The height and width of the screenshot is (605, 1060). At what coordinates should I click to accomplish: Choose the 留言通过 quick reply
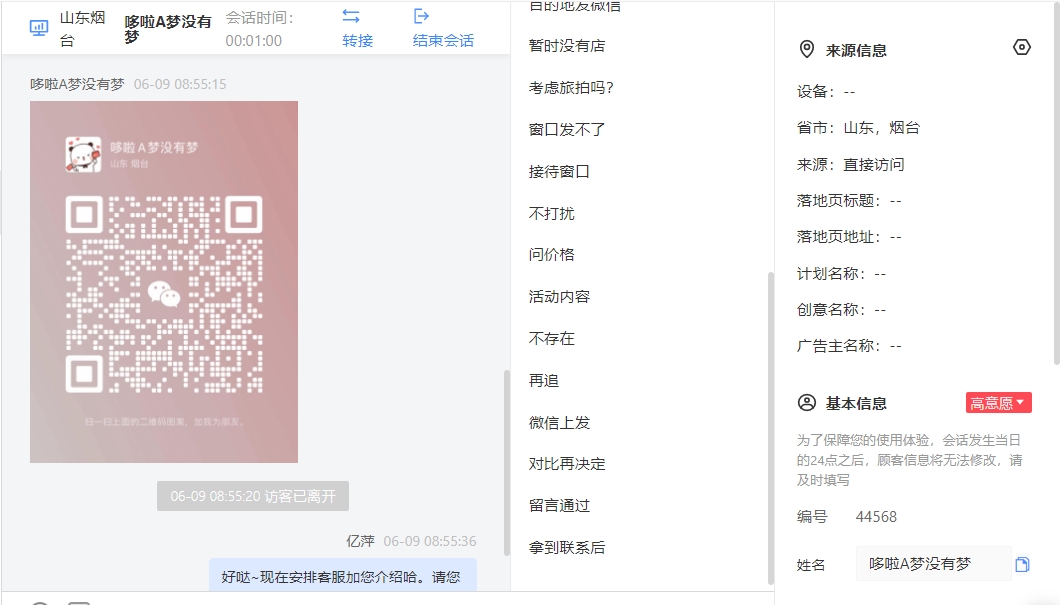559,506
